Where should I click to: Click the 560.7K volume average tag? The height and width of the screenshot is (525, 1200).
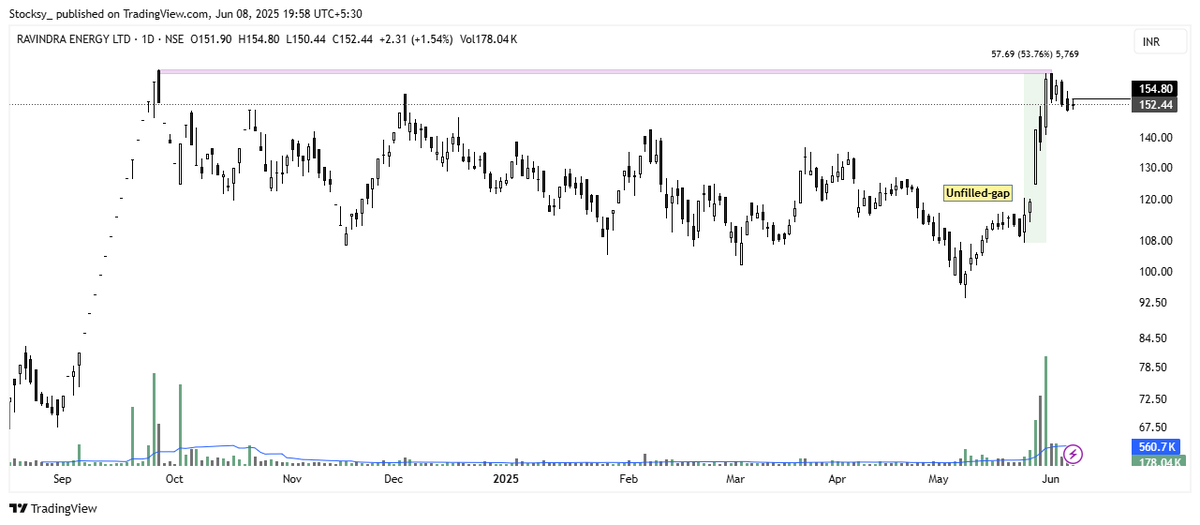1155,446
